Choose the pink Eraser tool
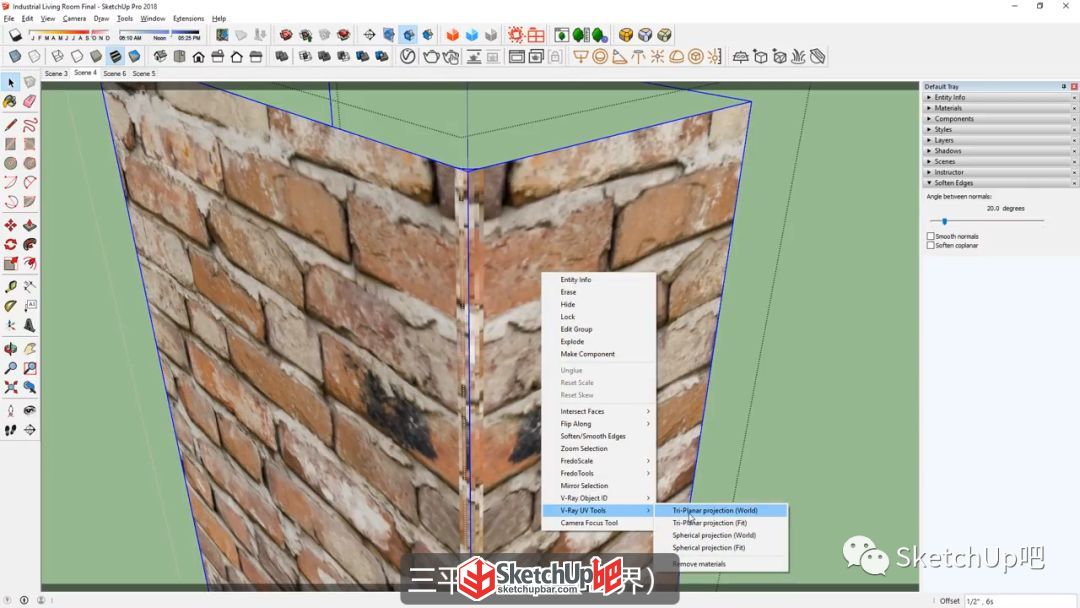This screenshot has width=1080, height=608. (x=30, y=101)
